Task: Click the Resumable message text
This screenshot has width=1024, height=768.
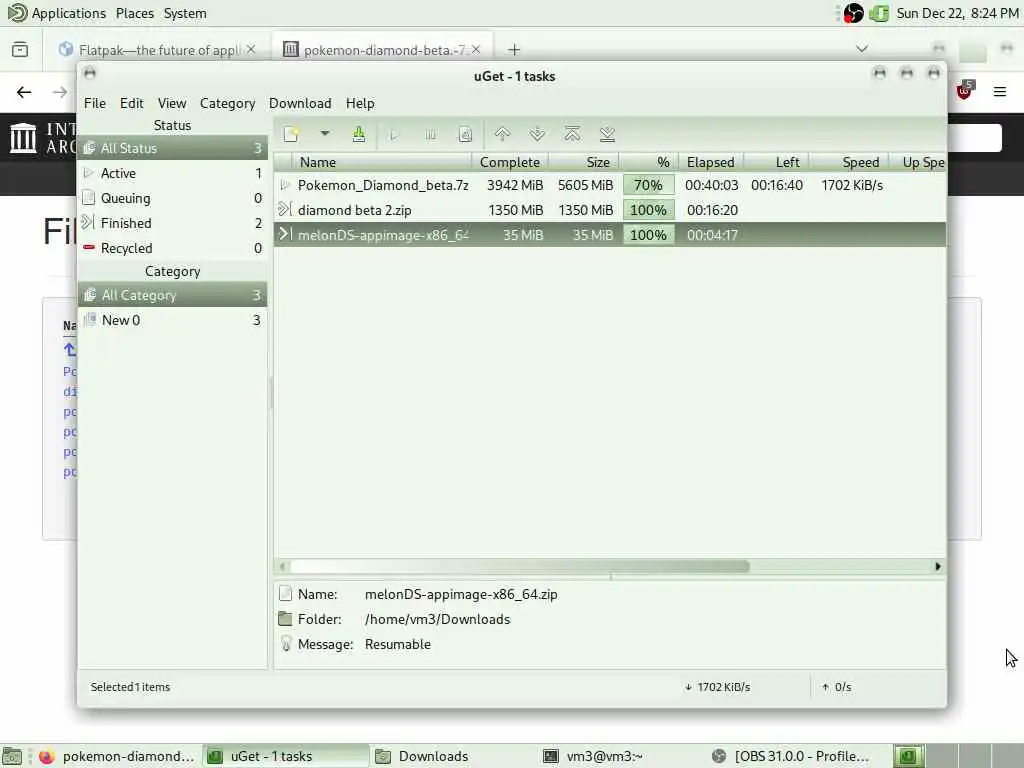Action: click(398, 644)
